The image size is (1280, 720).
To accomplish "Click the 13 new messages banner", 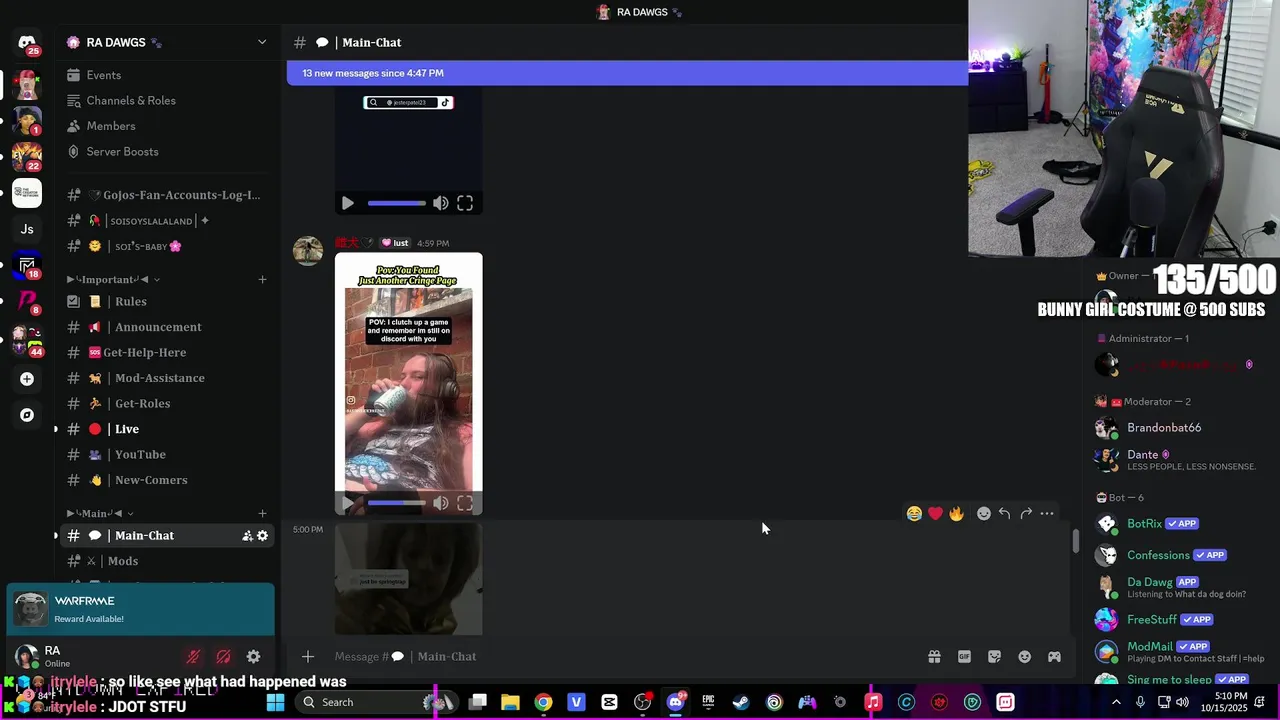I will pyautogui.click(x=627, y=73).
